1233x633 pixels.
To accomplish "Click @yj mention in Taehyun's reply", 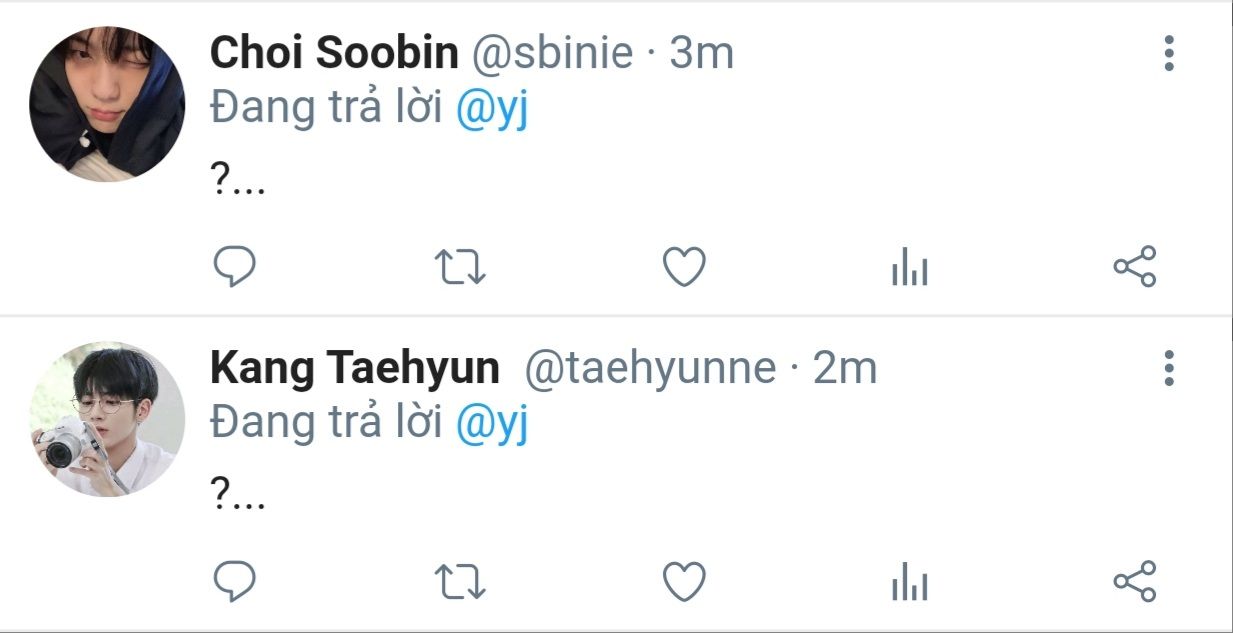I will pyautogui.click(x=492, y=426).
